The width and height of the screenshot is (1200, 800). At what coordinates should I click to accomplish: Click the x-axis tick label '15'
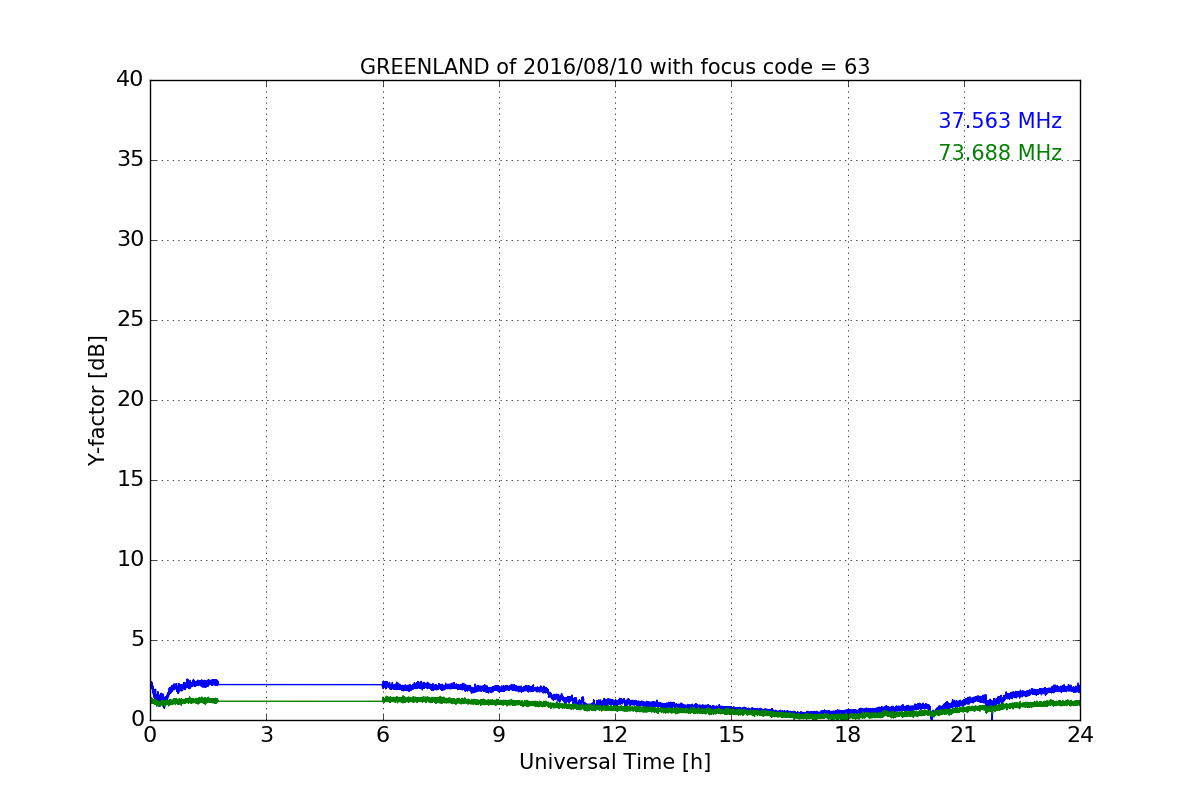coord(731,735)
